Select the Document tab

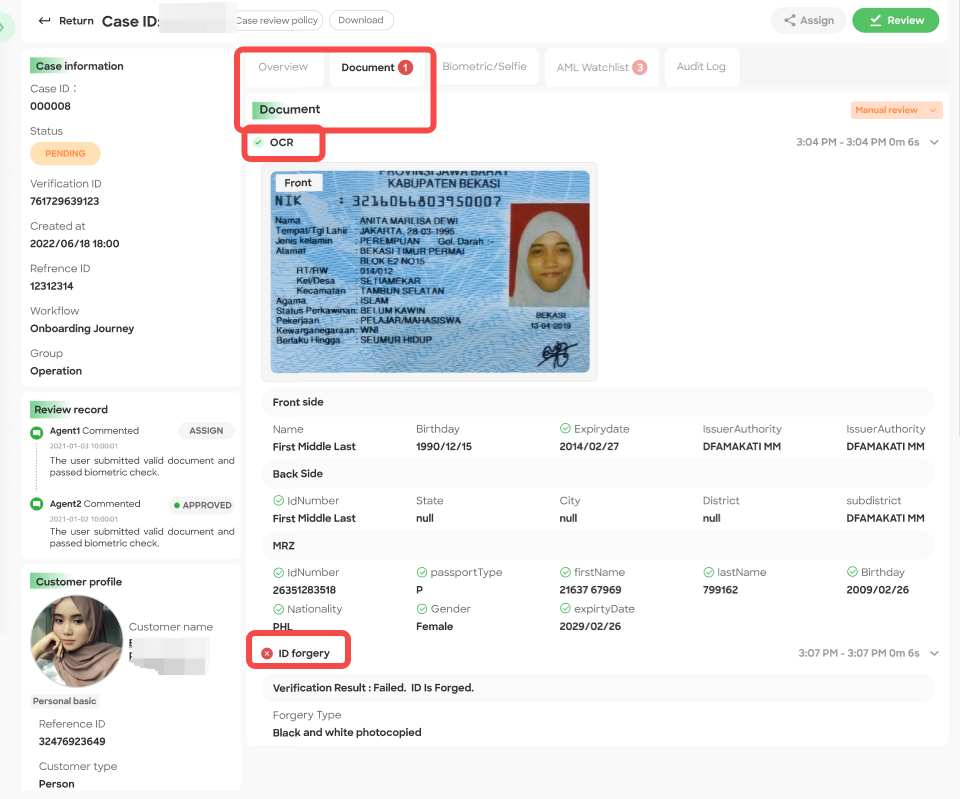[x=376, y=67]
